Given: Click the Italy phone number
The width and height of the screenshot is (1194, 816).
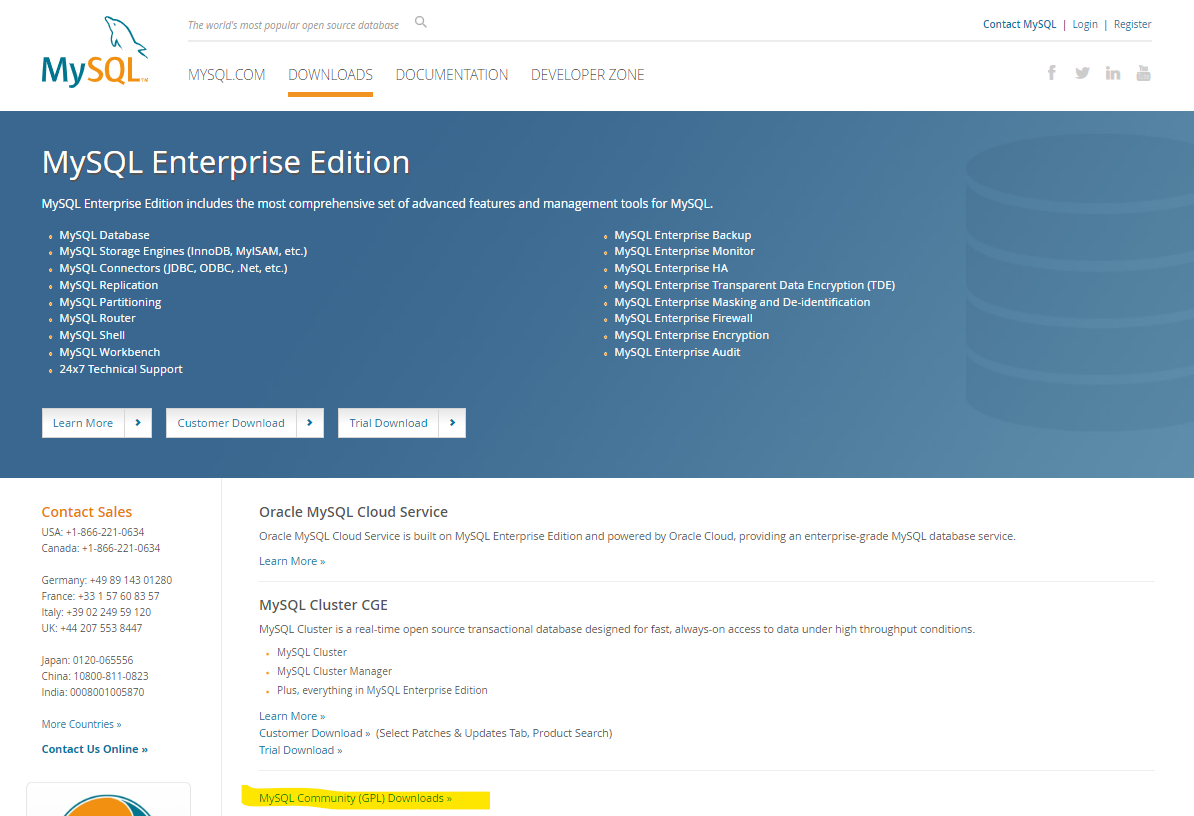Looking at the screenshot, I should click(x=109, y=612).
